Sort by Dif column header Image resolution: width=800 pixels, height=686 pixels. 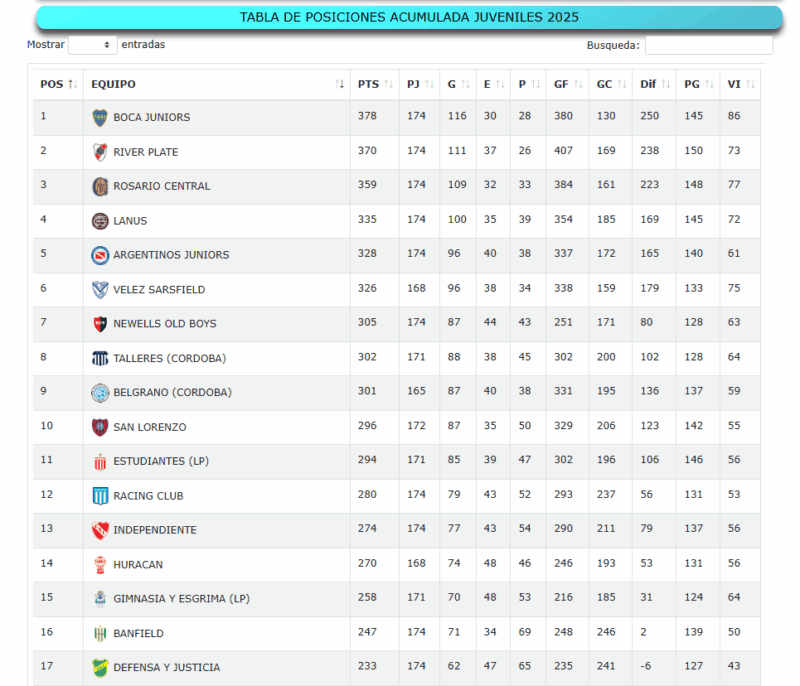click(653, 84)
